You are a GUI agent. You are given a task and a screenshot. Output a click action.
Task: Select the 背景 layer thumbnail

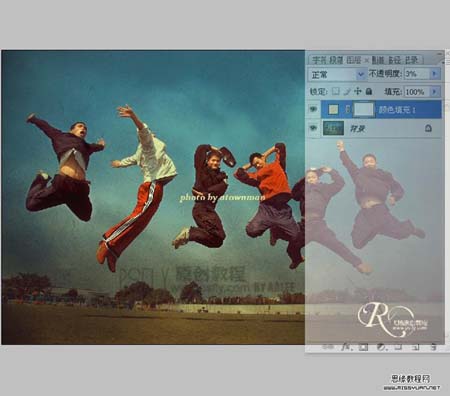[333, 128]
